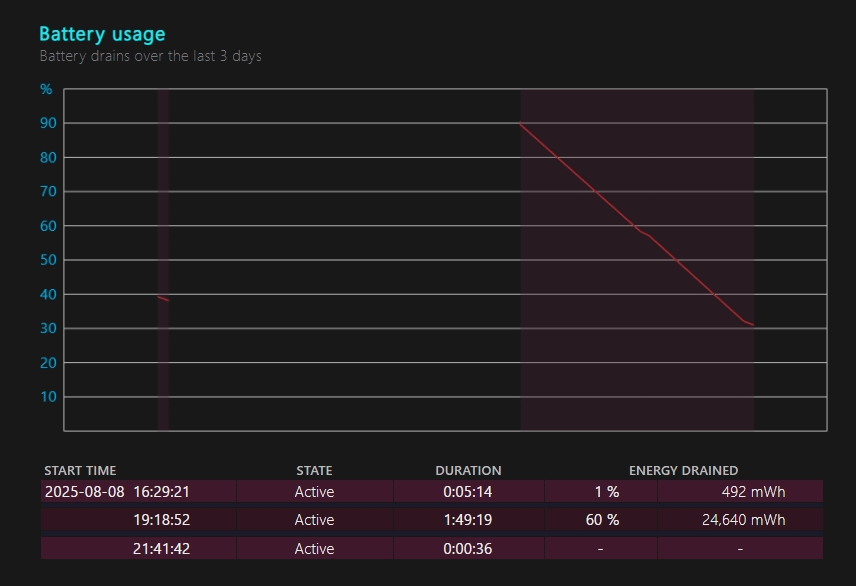Click the 492 mWh energy value
Viewport: 856px width, 586px height.
point(753,492)
